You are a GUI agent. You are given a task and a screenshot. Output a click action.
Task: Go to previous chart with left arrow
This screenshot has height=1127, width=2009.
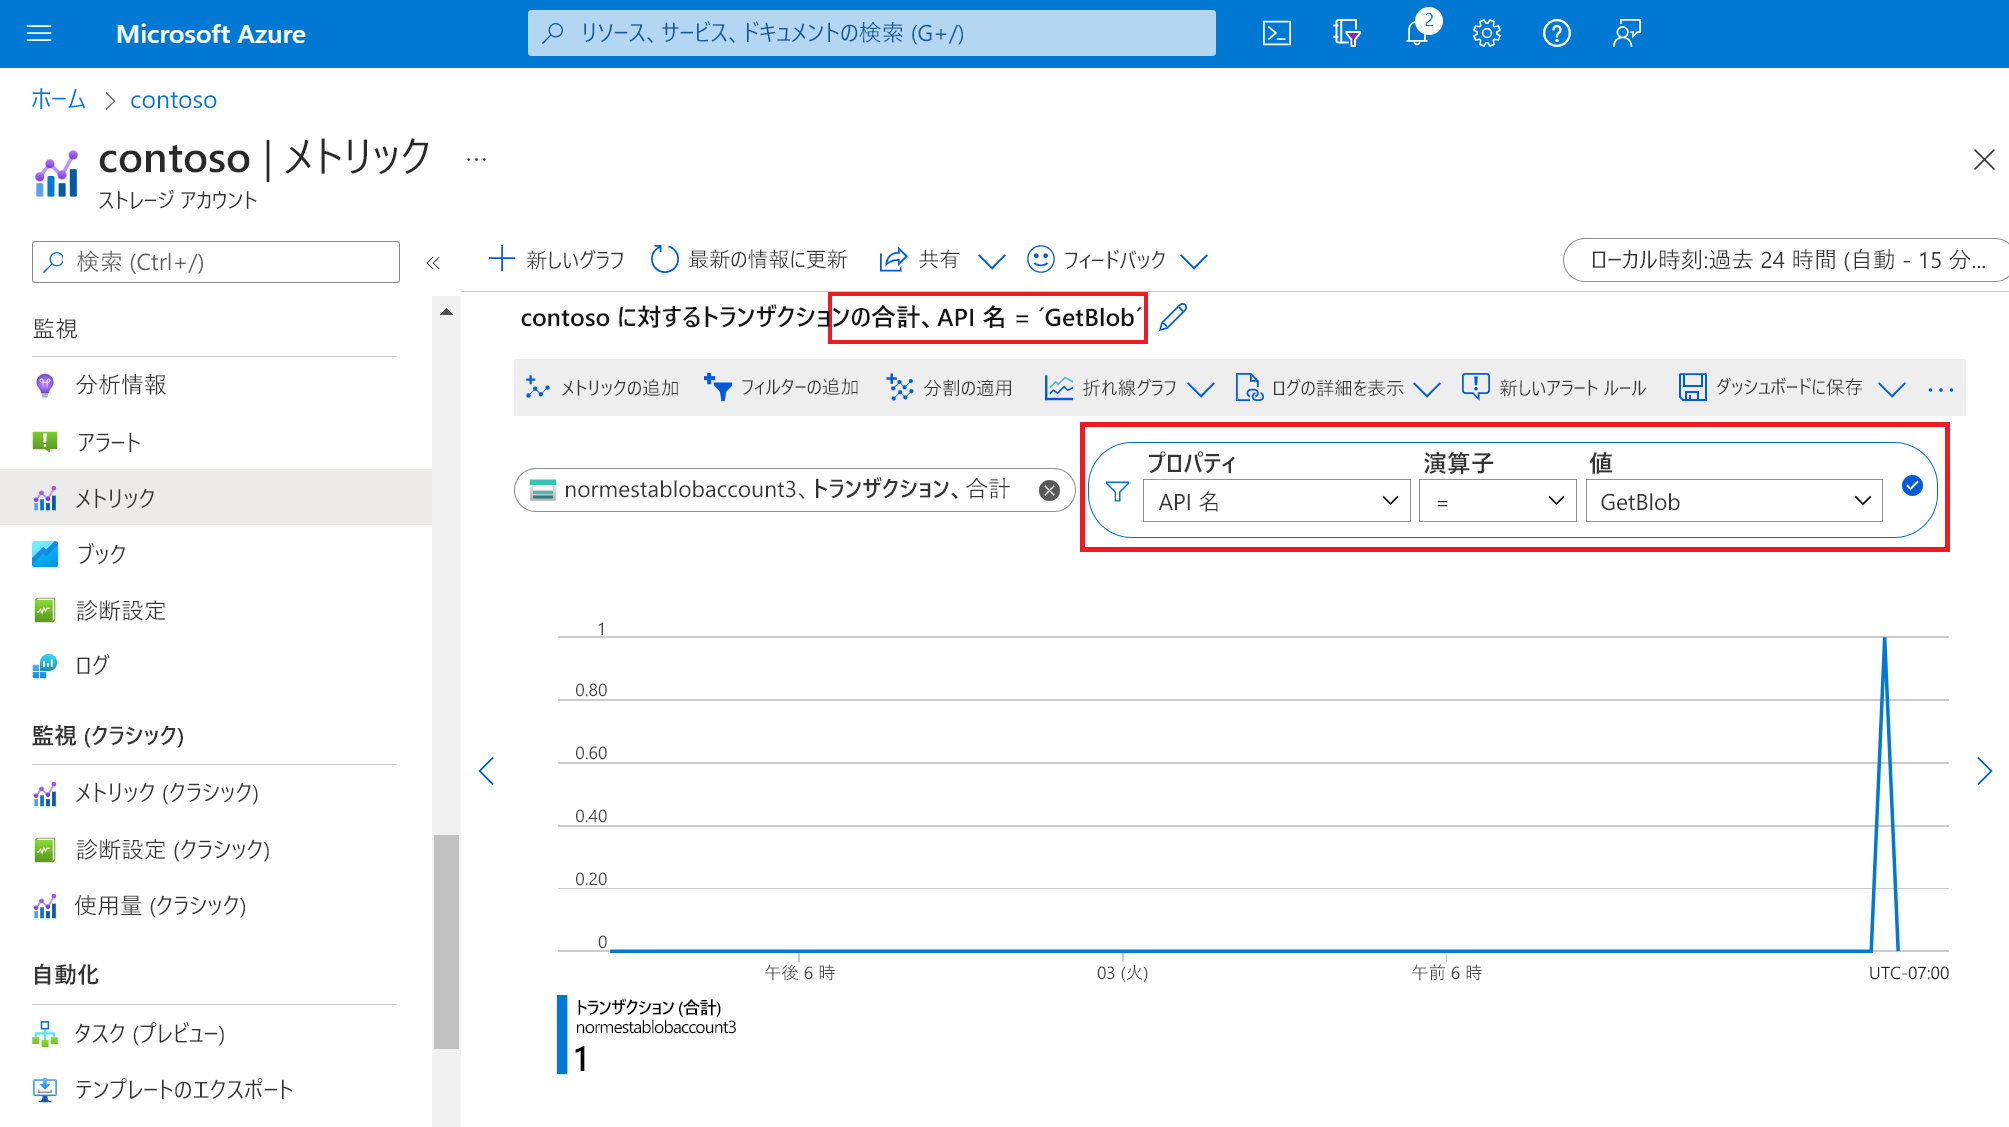[x=487, y=771]
